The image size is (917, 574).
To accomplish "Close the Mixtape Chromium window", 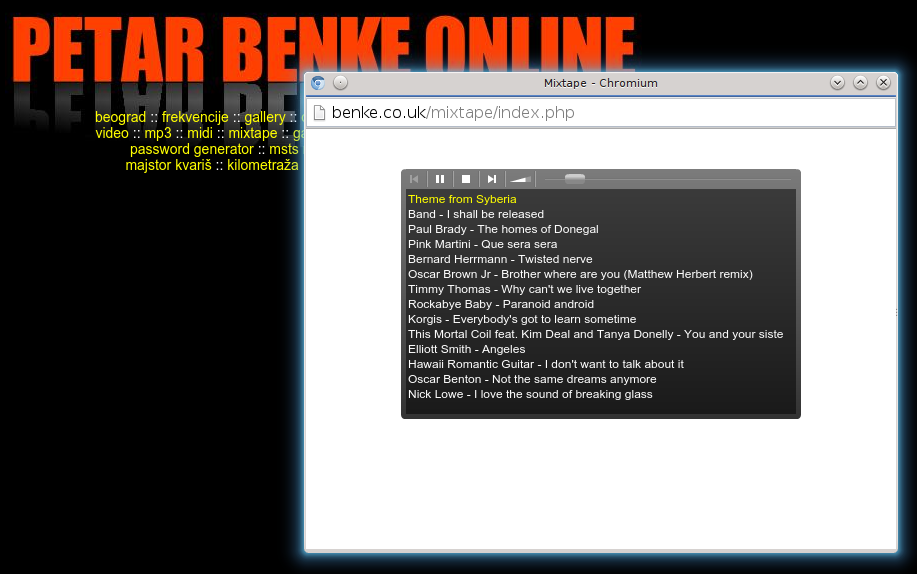I will [x=883, y=83].
